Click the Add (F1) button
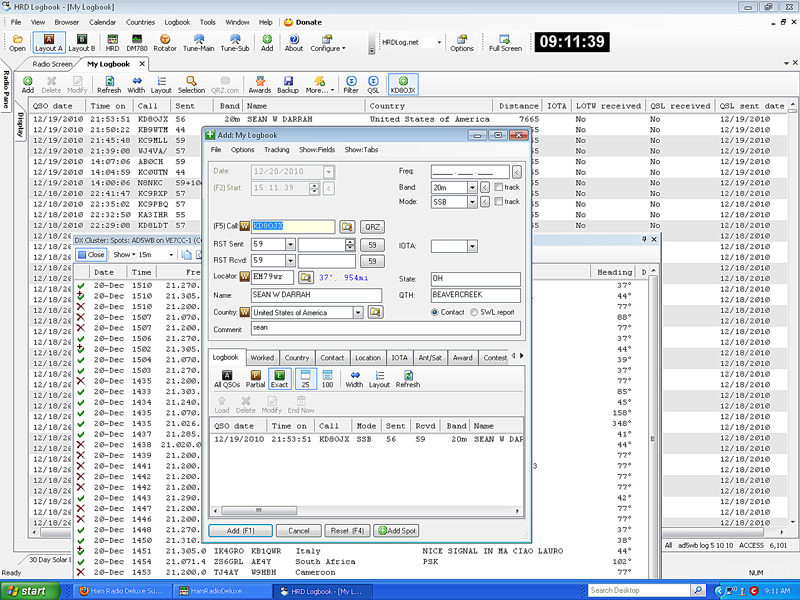Screen dimensions: 800x600 240,531
